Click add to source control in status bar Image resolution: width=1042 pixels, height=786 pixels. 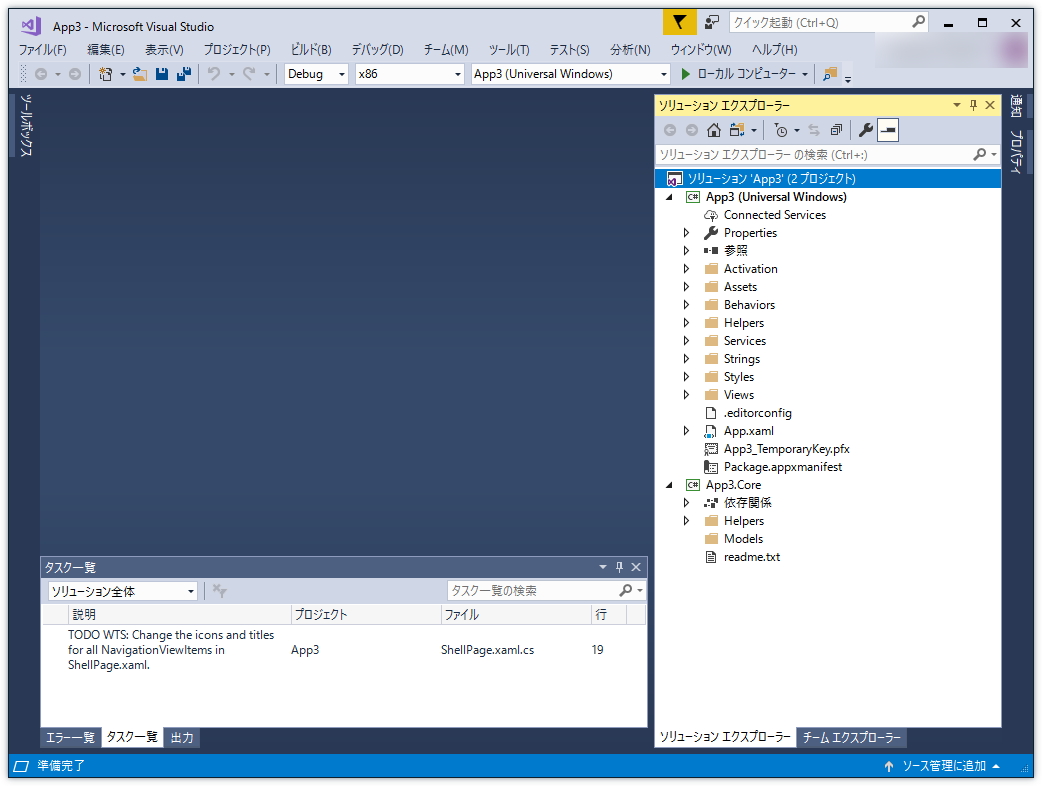click(x=943, y=766)
